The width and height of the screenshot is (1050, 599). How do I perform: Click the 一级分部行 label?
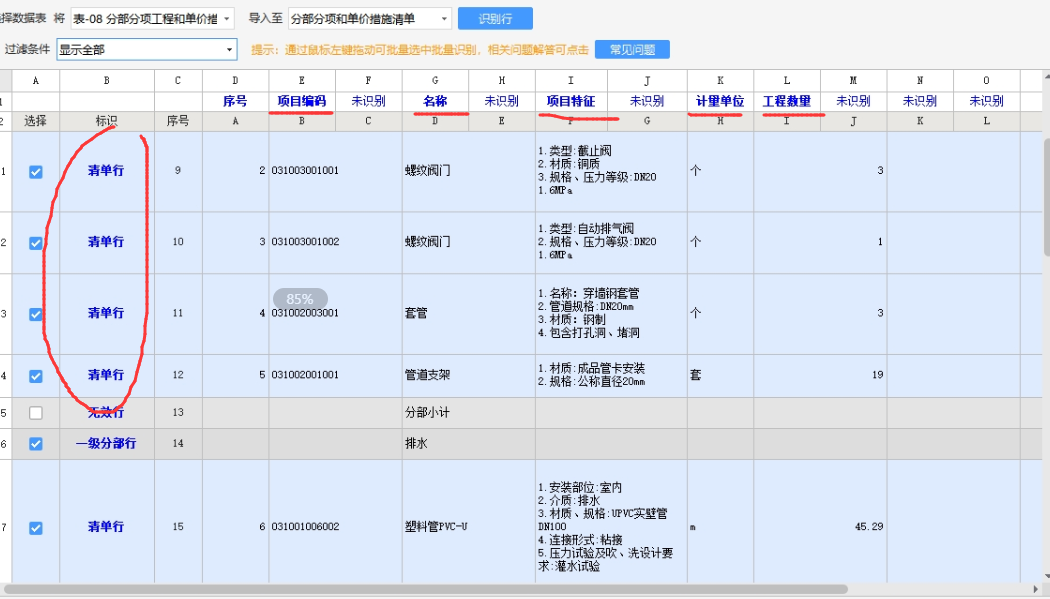coord(106,443)
